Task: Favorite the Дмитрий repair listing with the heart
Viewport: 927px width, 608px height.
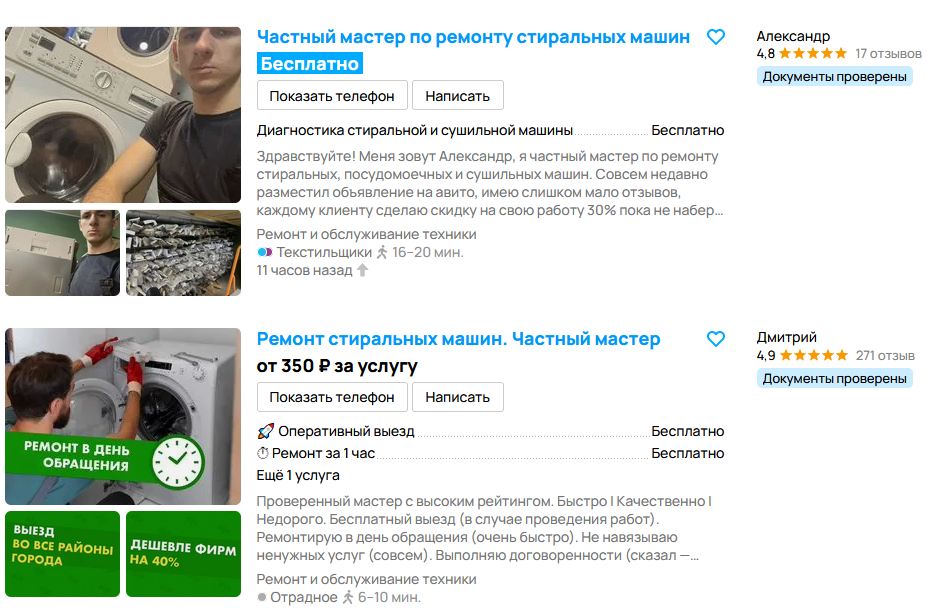Action: pyautogui.click(x=715, y=339)
